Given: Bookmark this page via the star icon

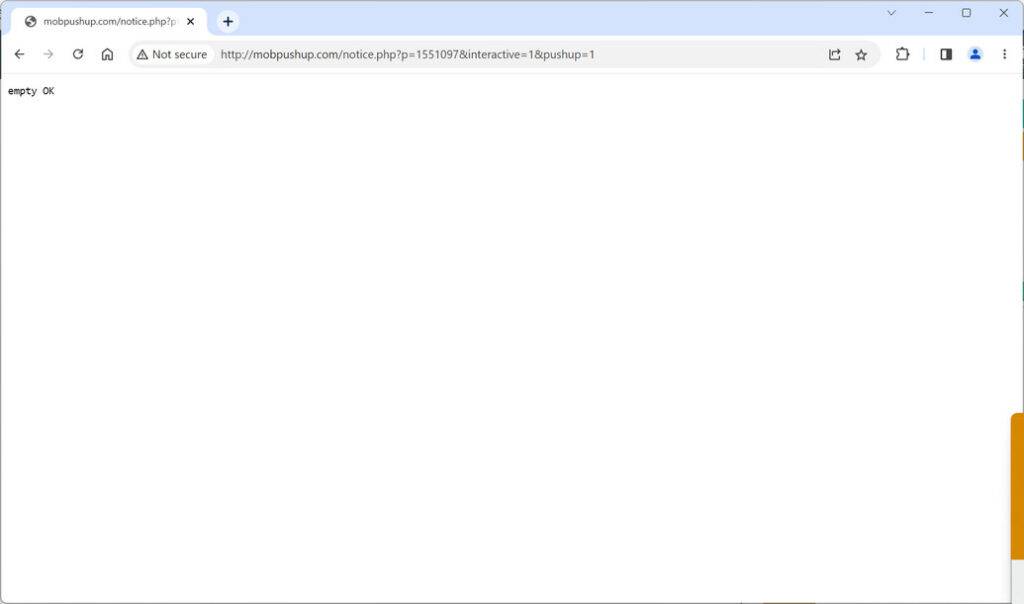Looking at the screenshot, I should point(861,54).
